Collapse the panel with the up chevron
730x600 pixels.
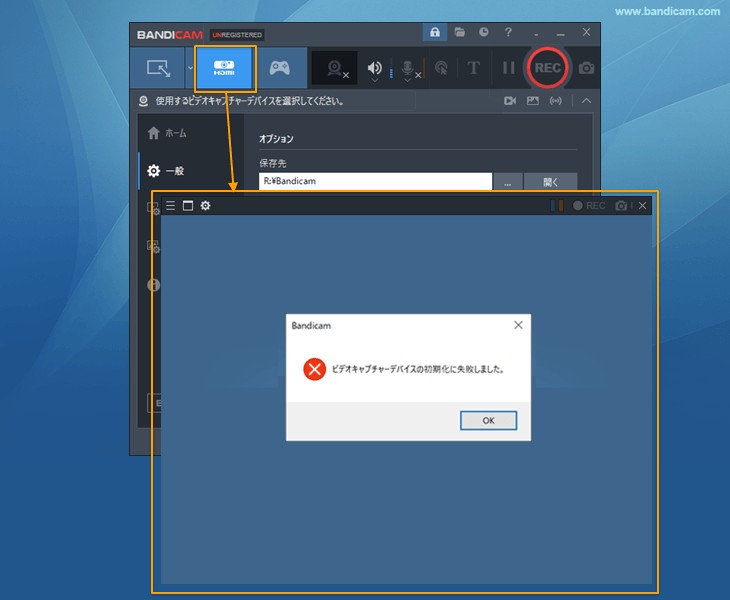pyautogui.click(x=586, y=101)
